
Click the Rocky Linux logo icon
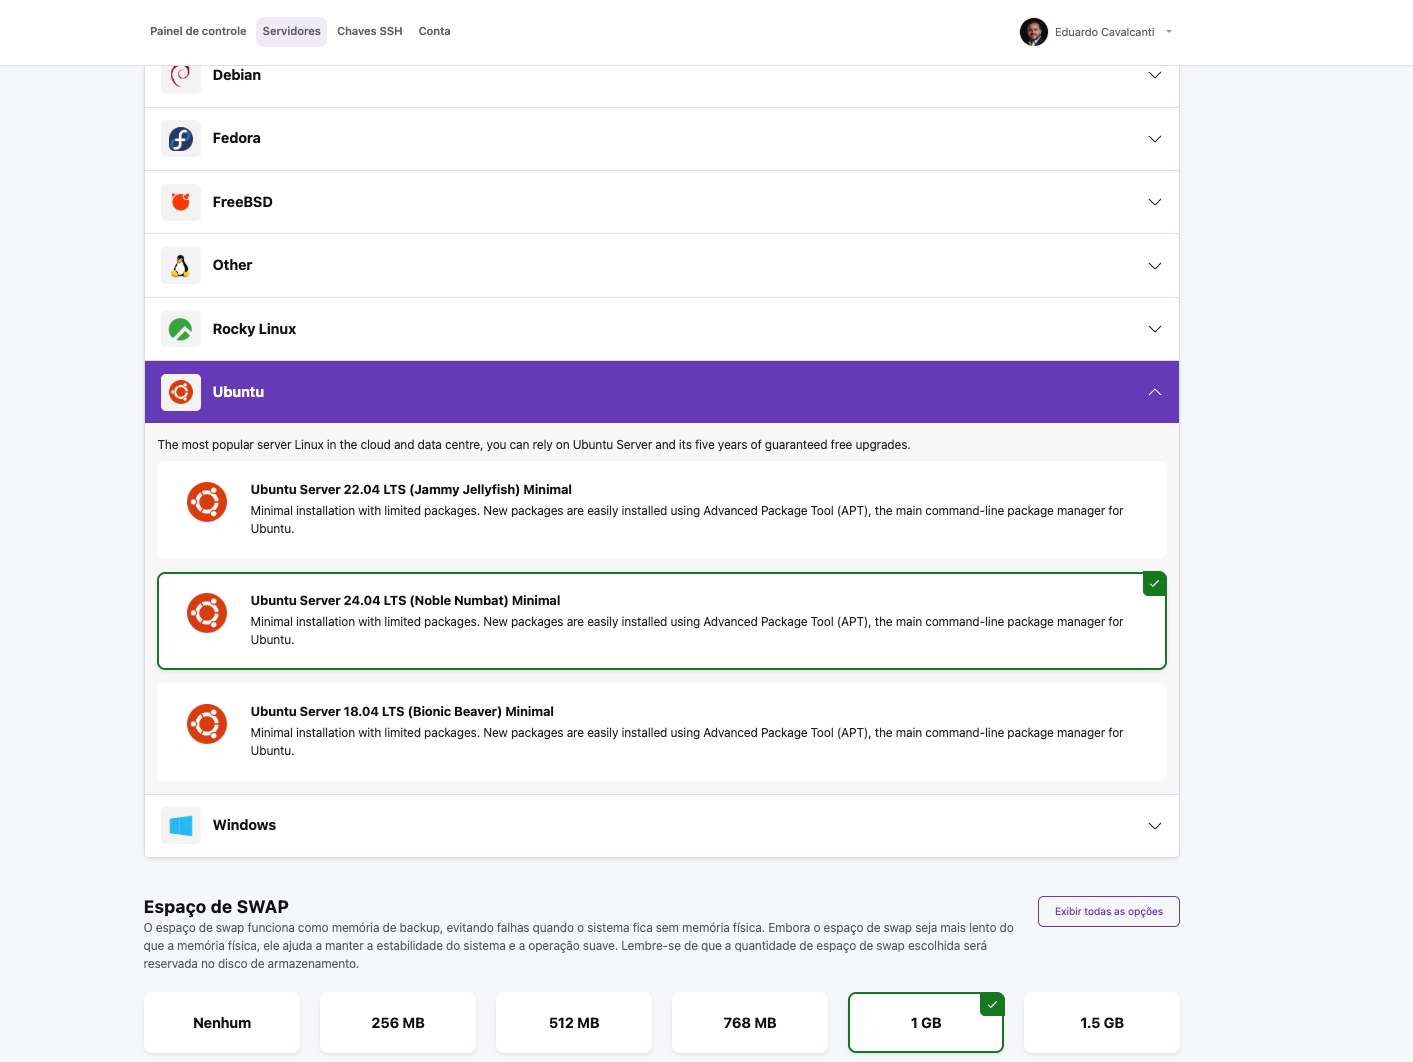(x=181, y=329)
